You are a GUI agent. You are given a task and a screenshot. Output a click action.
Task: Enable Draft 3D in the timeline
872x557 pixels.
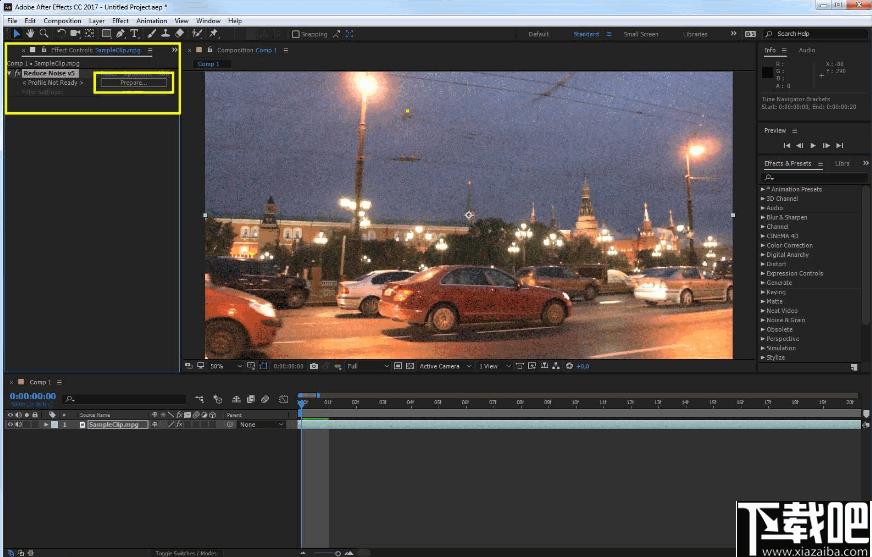[x=218, y=399]
